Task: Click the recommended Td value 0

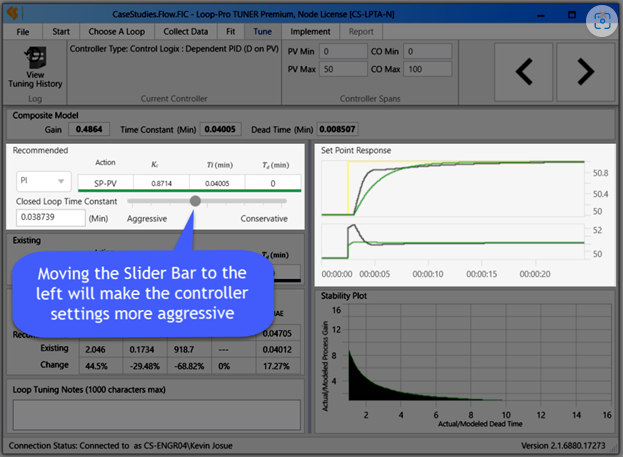Action: click(x=273, y=183)
